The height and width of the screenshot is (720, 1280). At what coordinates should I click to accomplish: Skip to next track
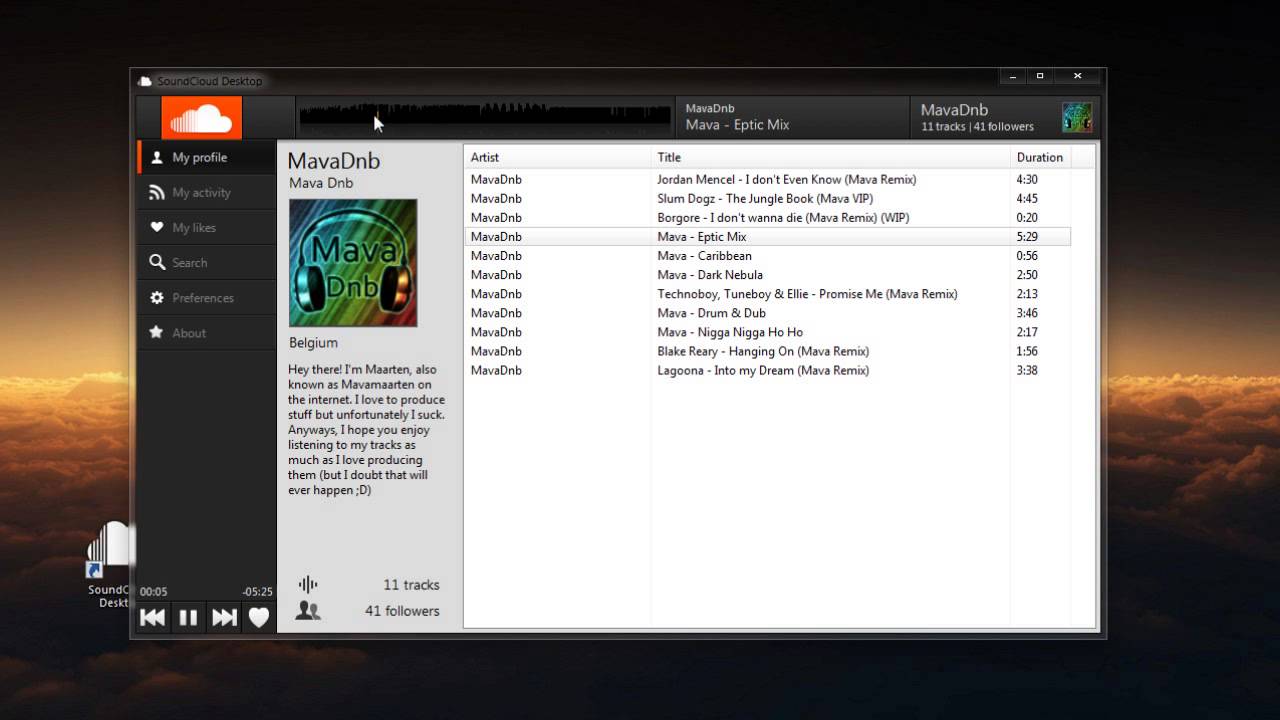(x=224, y=618)
